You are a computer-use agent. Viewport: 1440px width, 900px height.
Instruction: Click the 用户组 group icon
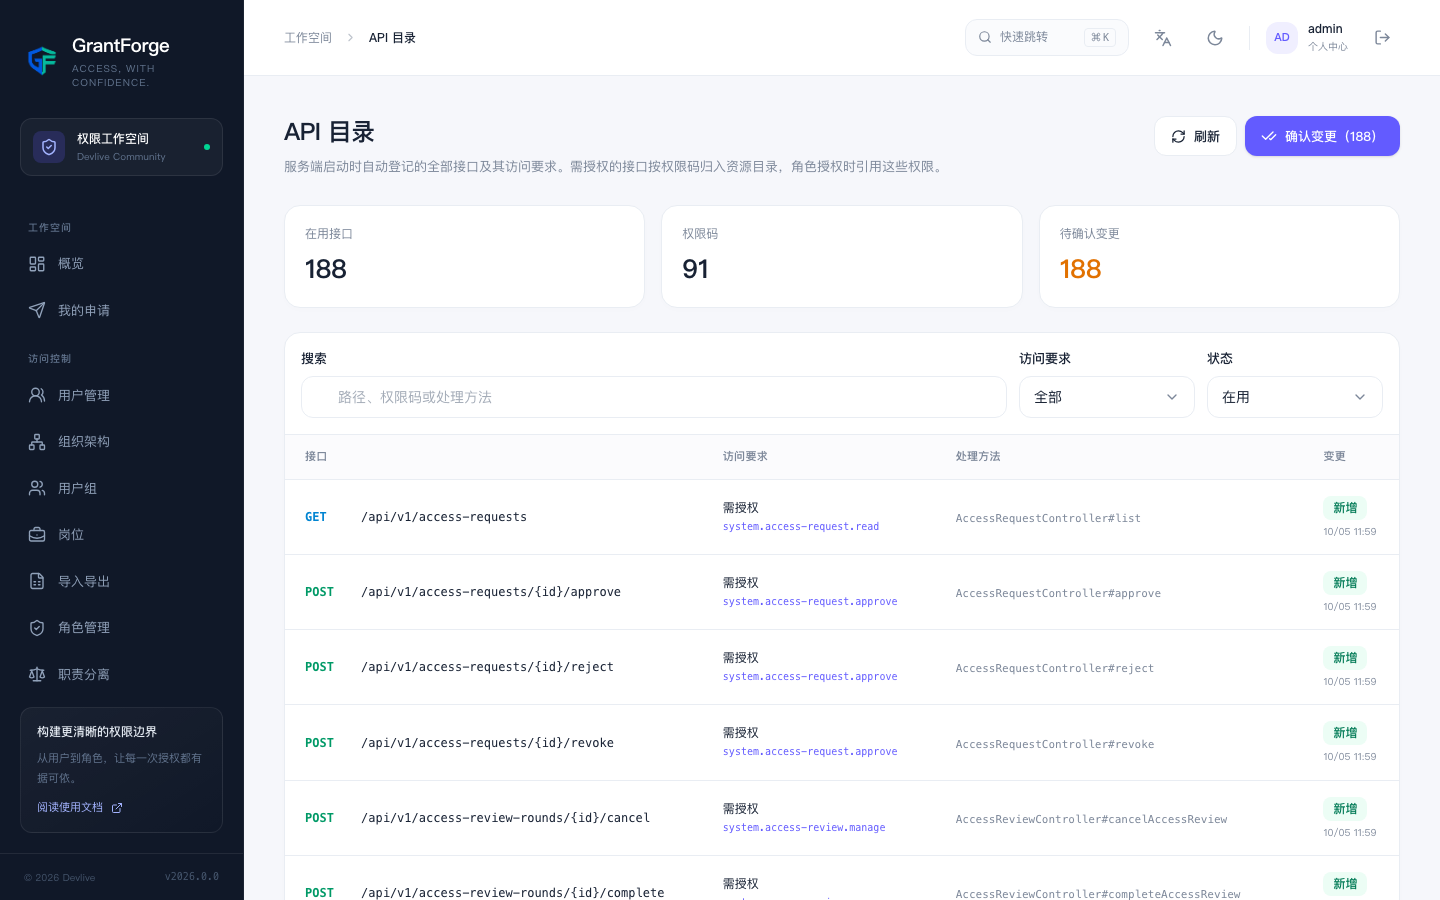coord(37,488)
